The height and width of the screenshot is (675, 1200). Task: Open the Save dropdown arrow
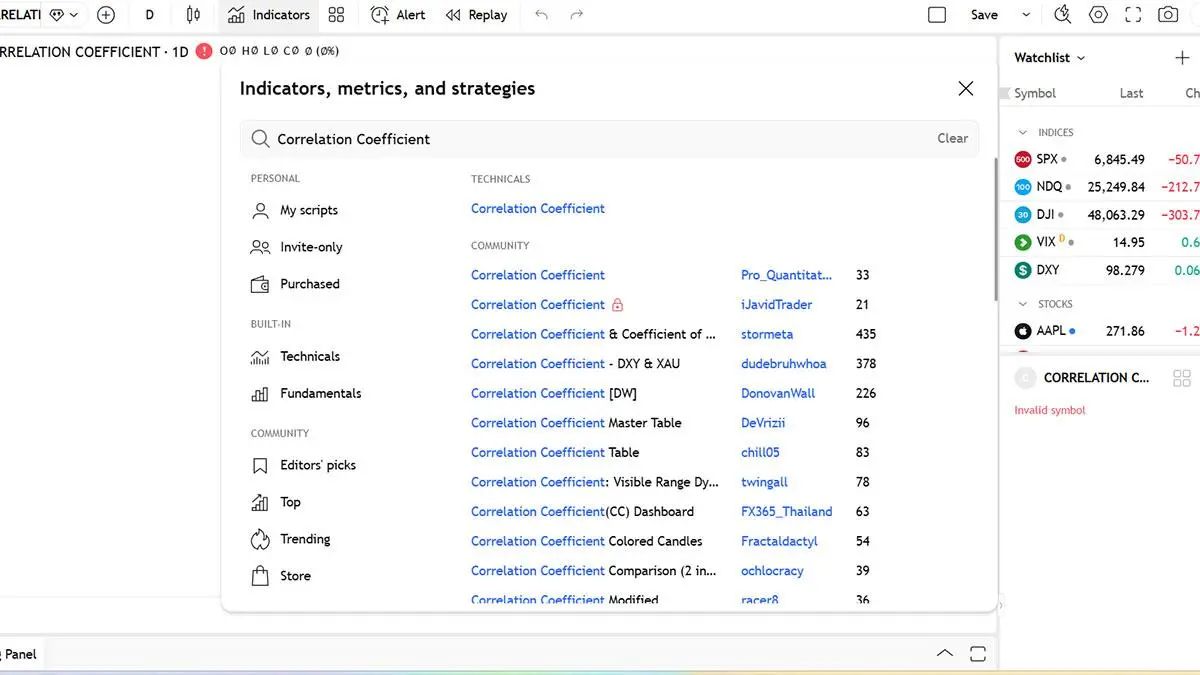click(x=1026, y=15)
